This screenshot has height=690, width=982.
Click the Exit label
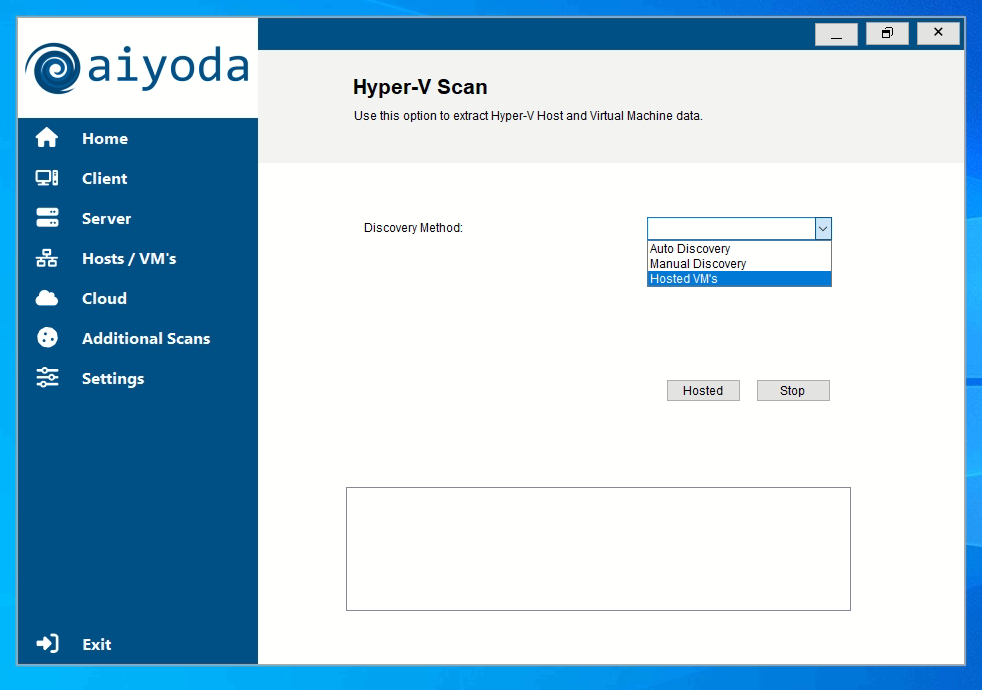pyautogui.click(x=96, y=644)
